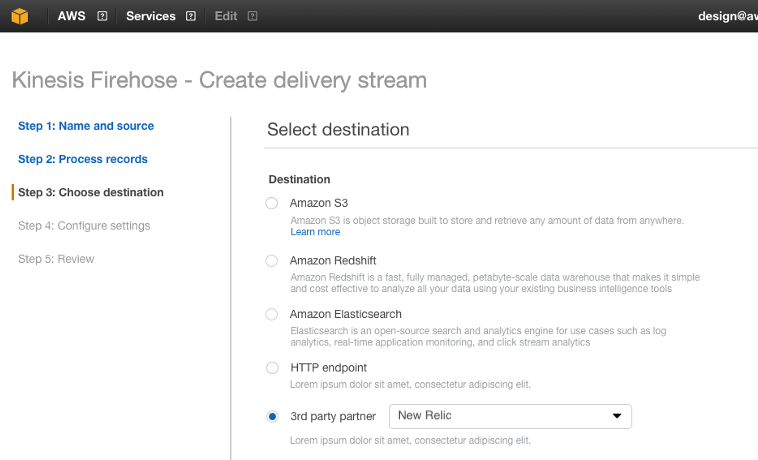Viewport: 758px width, 460px height.
Task: Click the help icon next to Services
Action: point(191,16)
